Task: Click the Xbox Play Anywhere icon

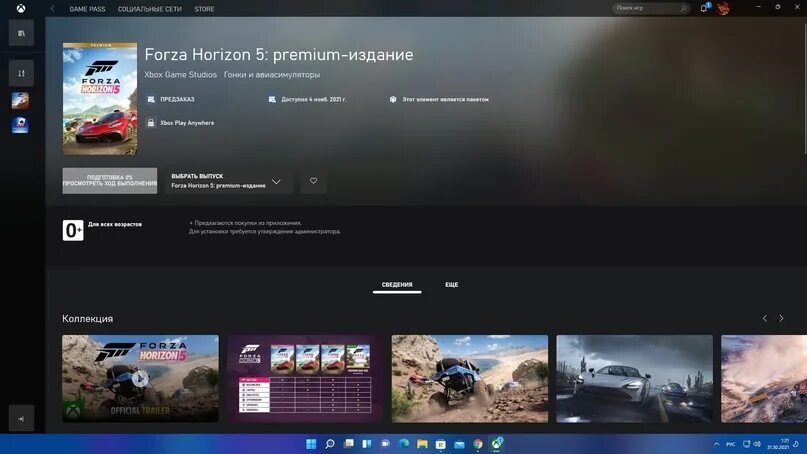Action: pyautogui.click(x=151, y=123)
